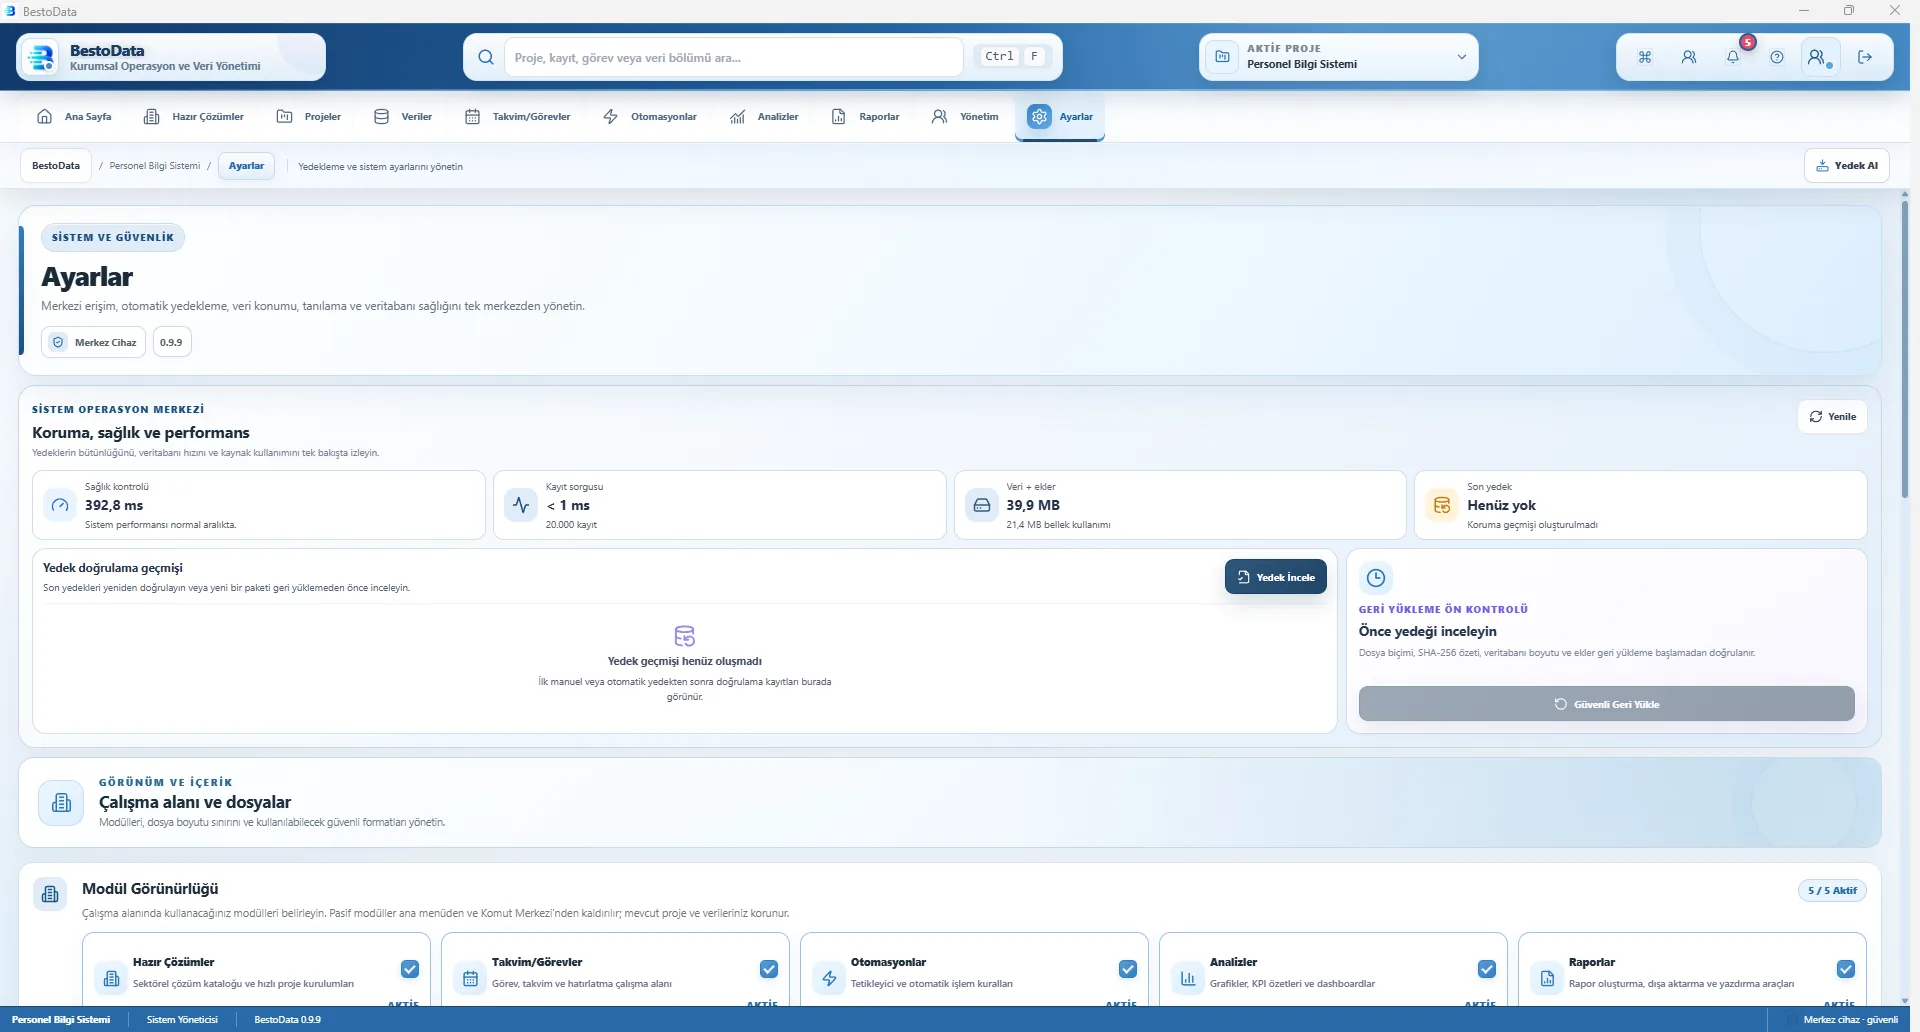
Task: Click Sistem Yöneticisi in status bar
Action: tap(182, 1020)
